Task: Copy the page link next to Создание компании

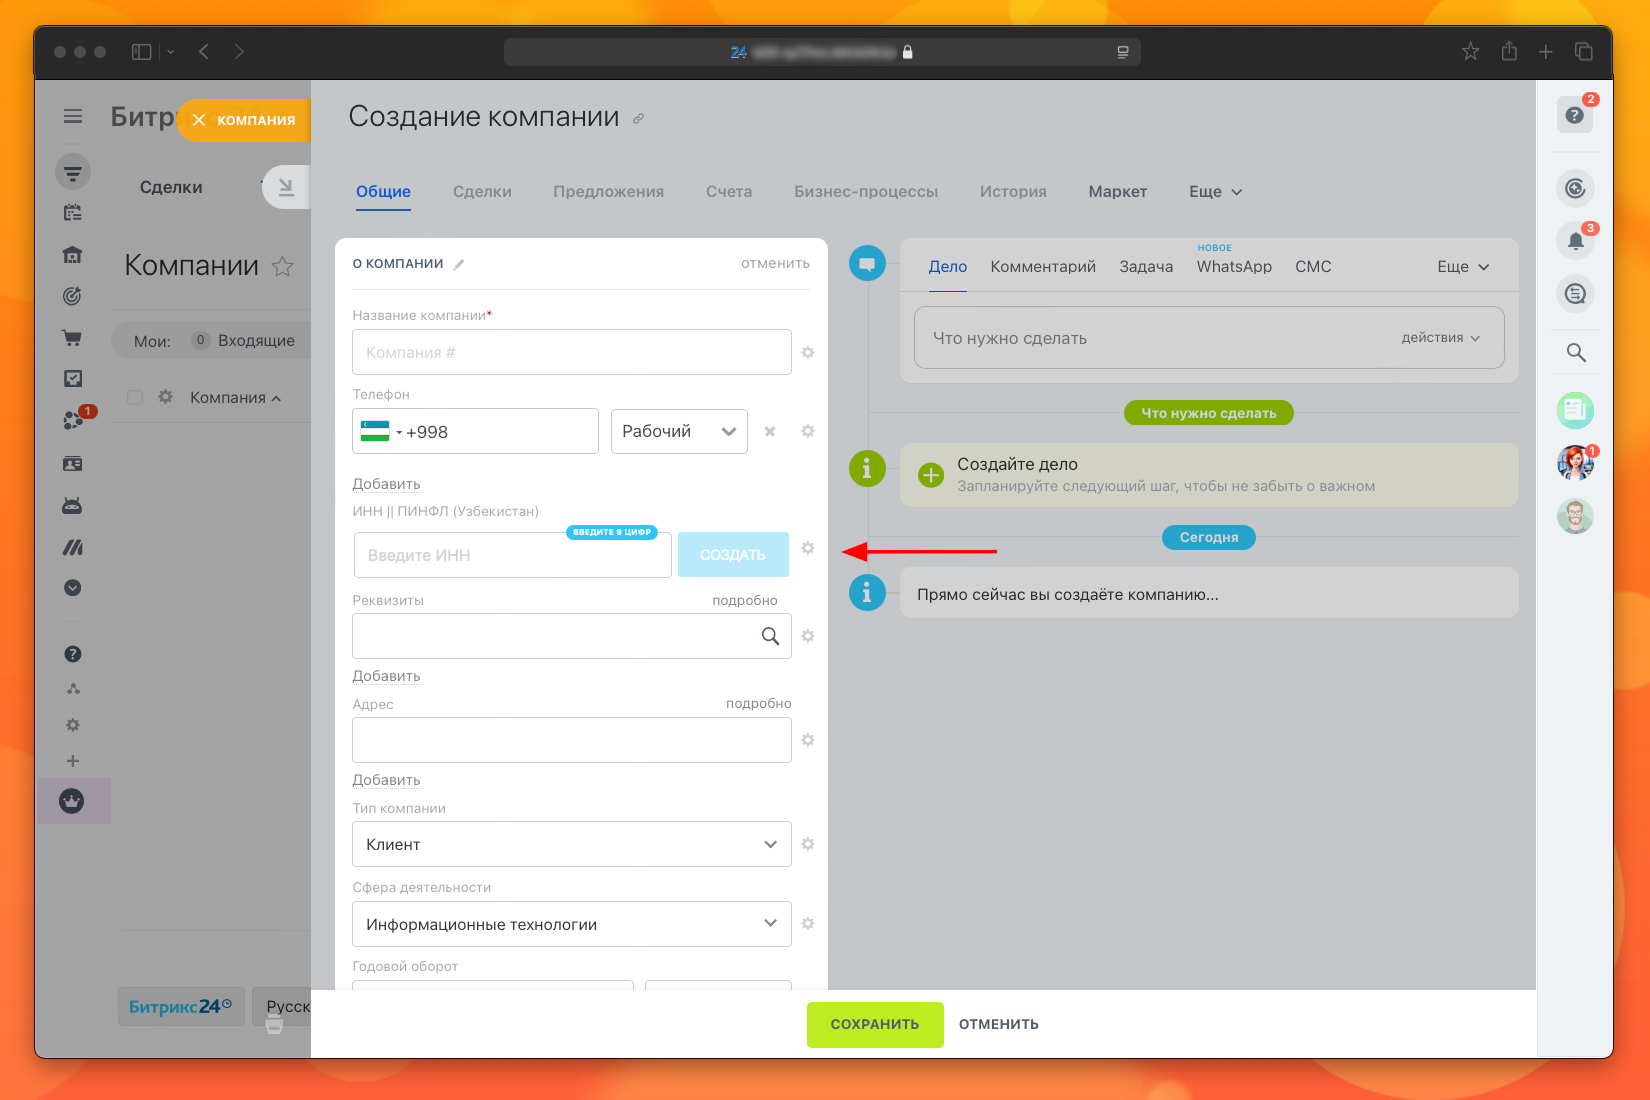Action: pyautogui.click(x=638, y=118)
